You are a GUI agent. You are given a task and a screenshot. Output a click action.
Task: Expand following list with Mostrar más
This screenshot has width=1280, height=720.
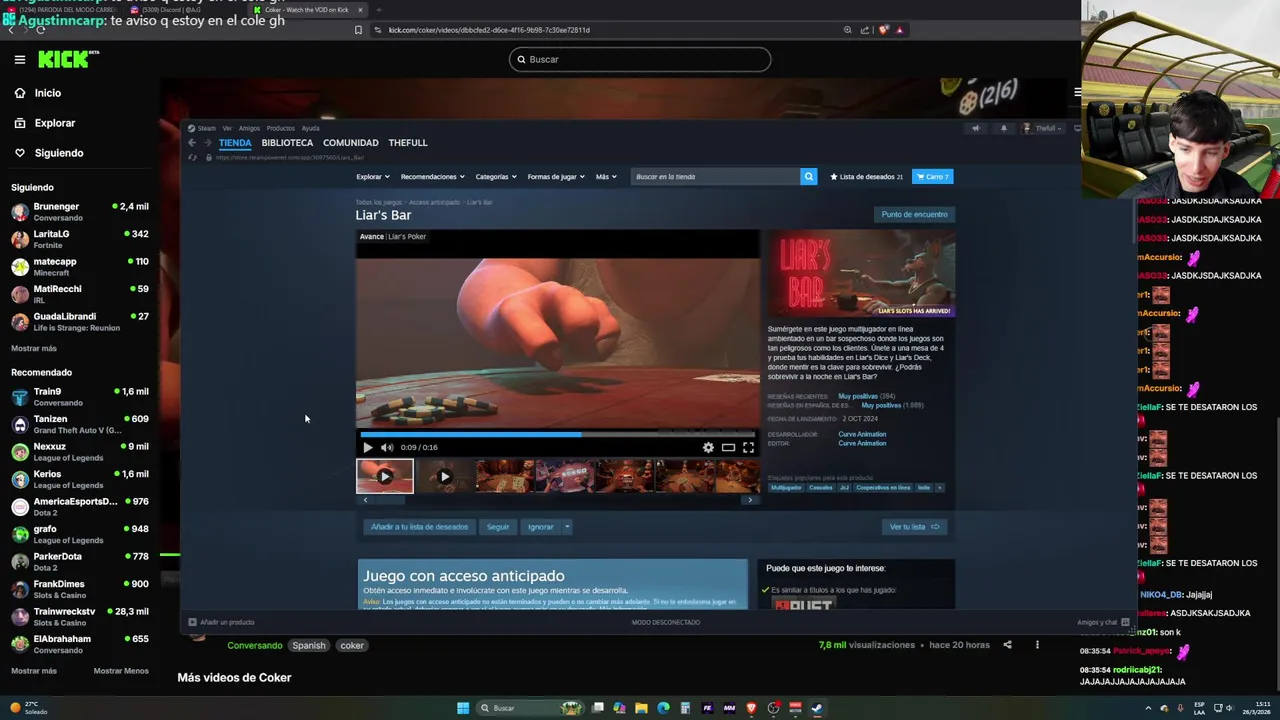click(x=34, y=348)
